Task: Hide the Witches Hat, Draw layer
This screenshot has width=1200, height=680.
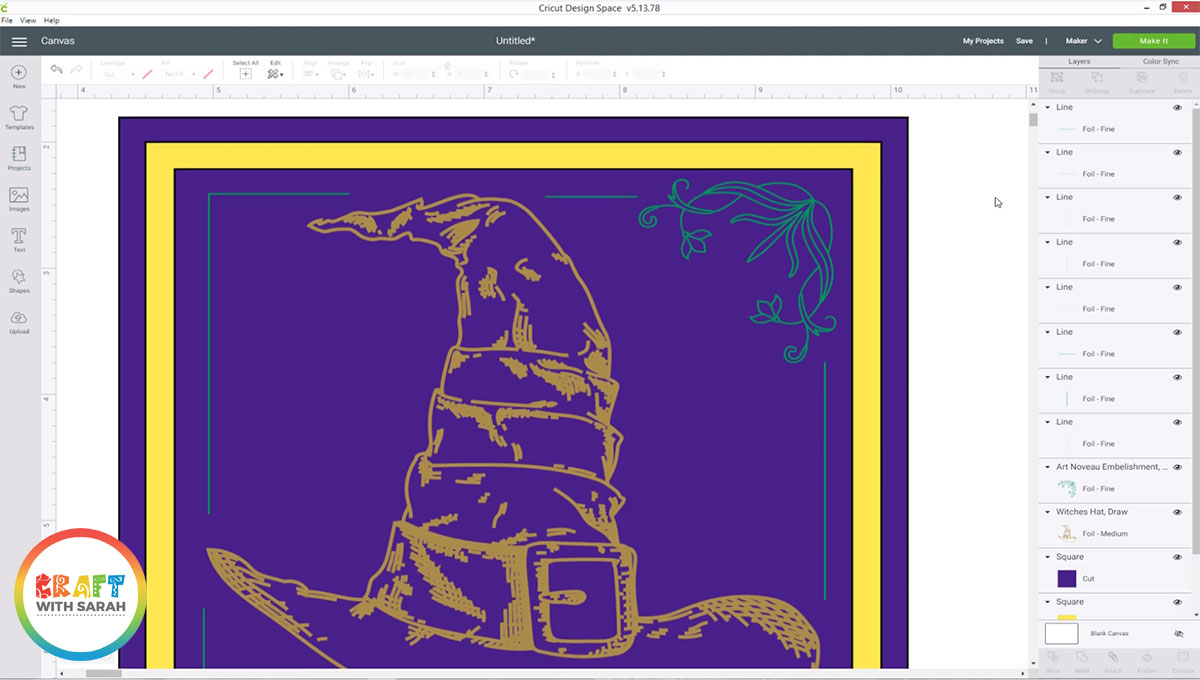Action: [1177, 512]
